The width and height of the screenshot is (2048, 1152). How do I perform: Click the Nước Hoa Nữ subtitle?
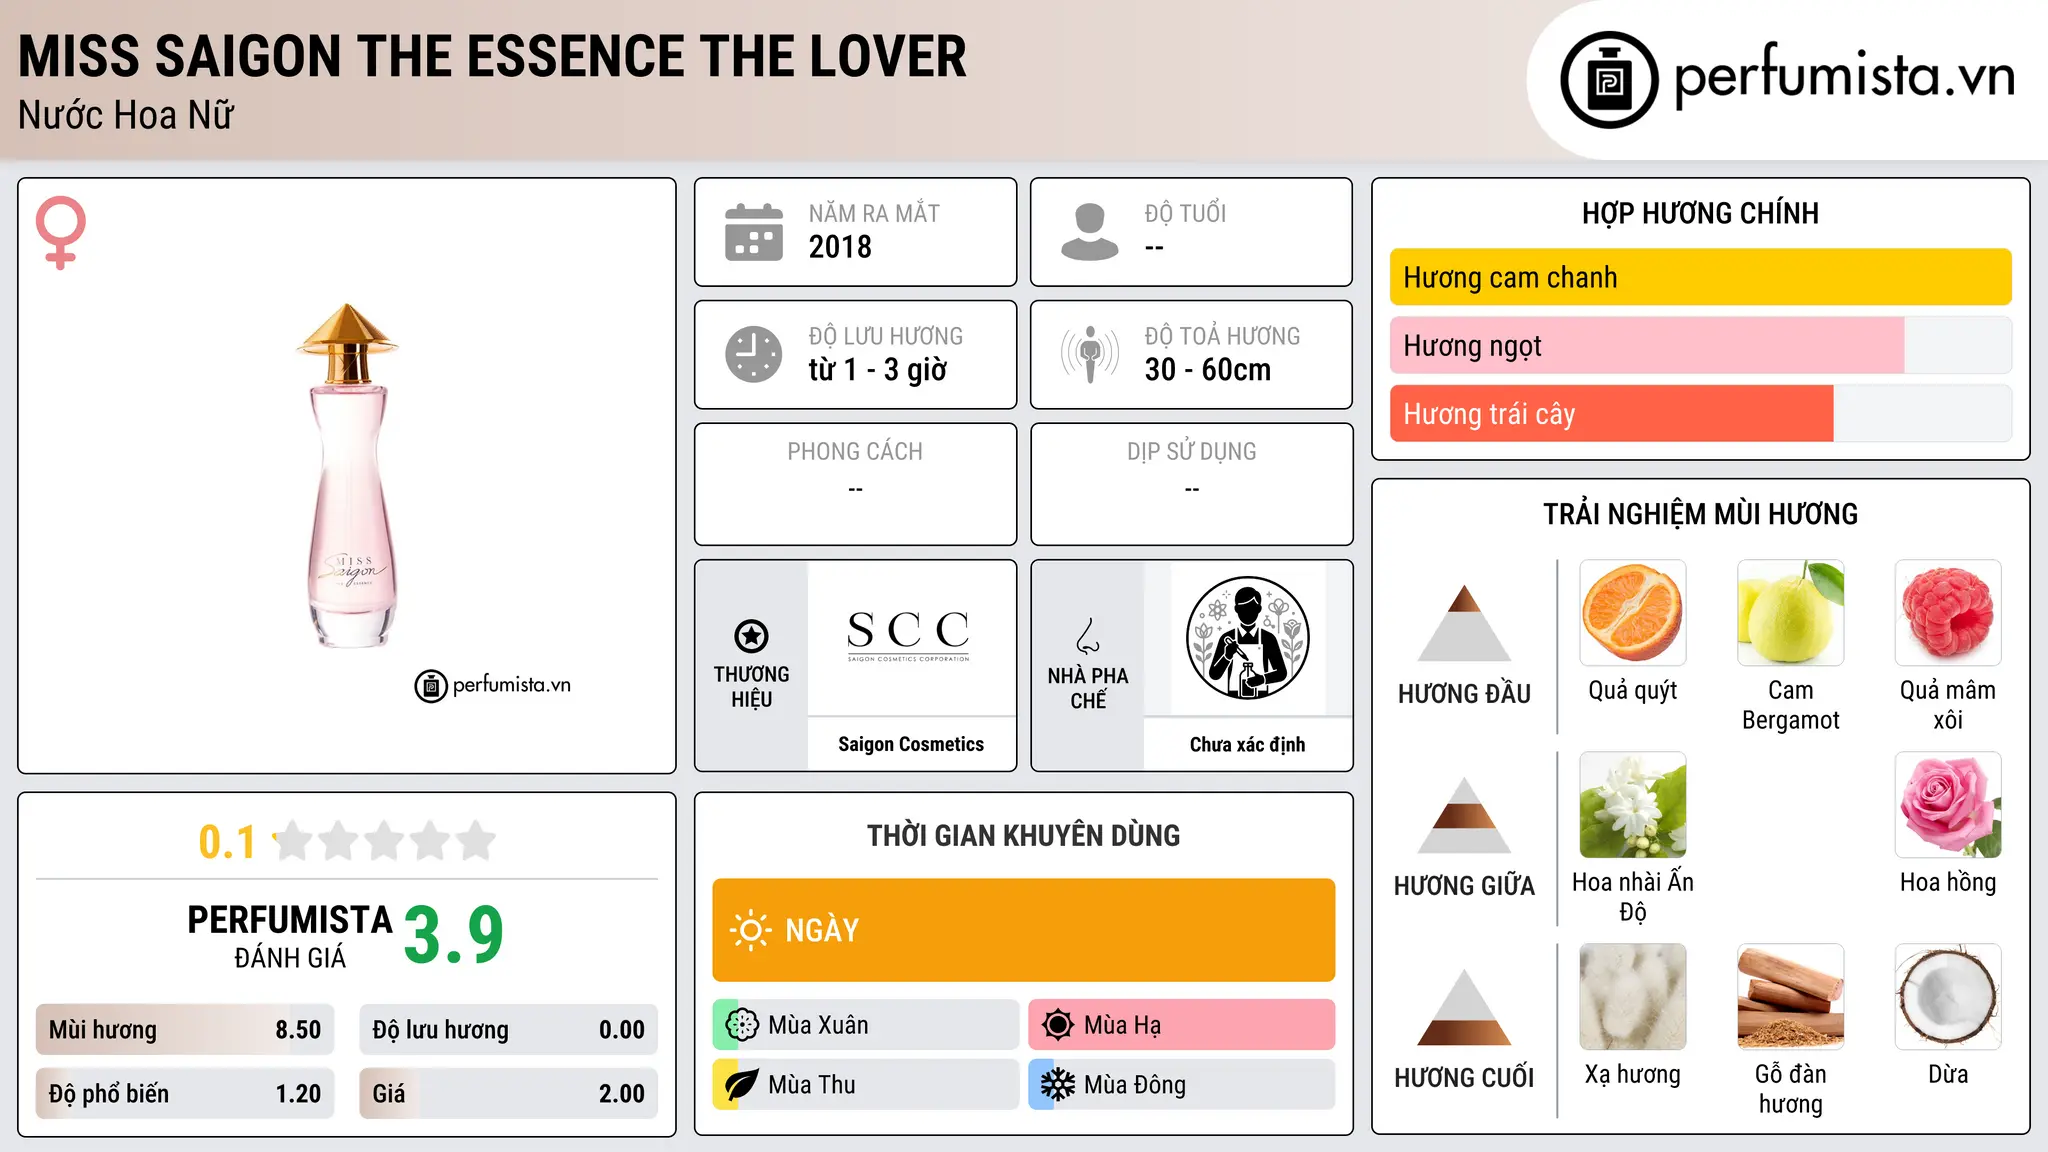[x=126, y=115]
